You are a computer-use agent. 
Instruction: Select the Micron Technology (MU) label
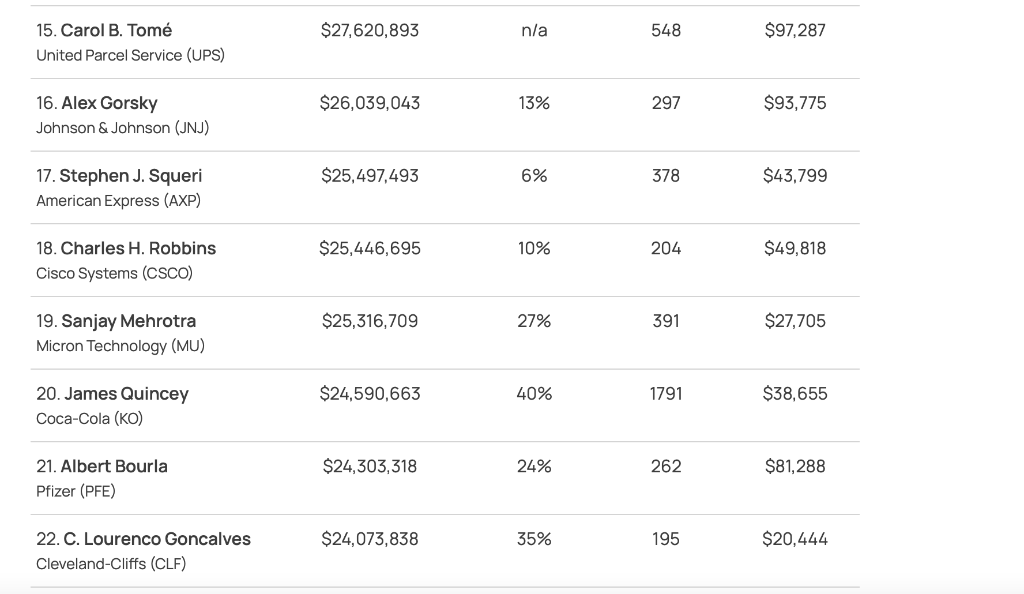tap(120, 346)
